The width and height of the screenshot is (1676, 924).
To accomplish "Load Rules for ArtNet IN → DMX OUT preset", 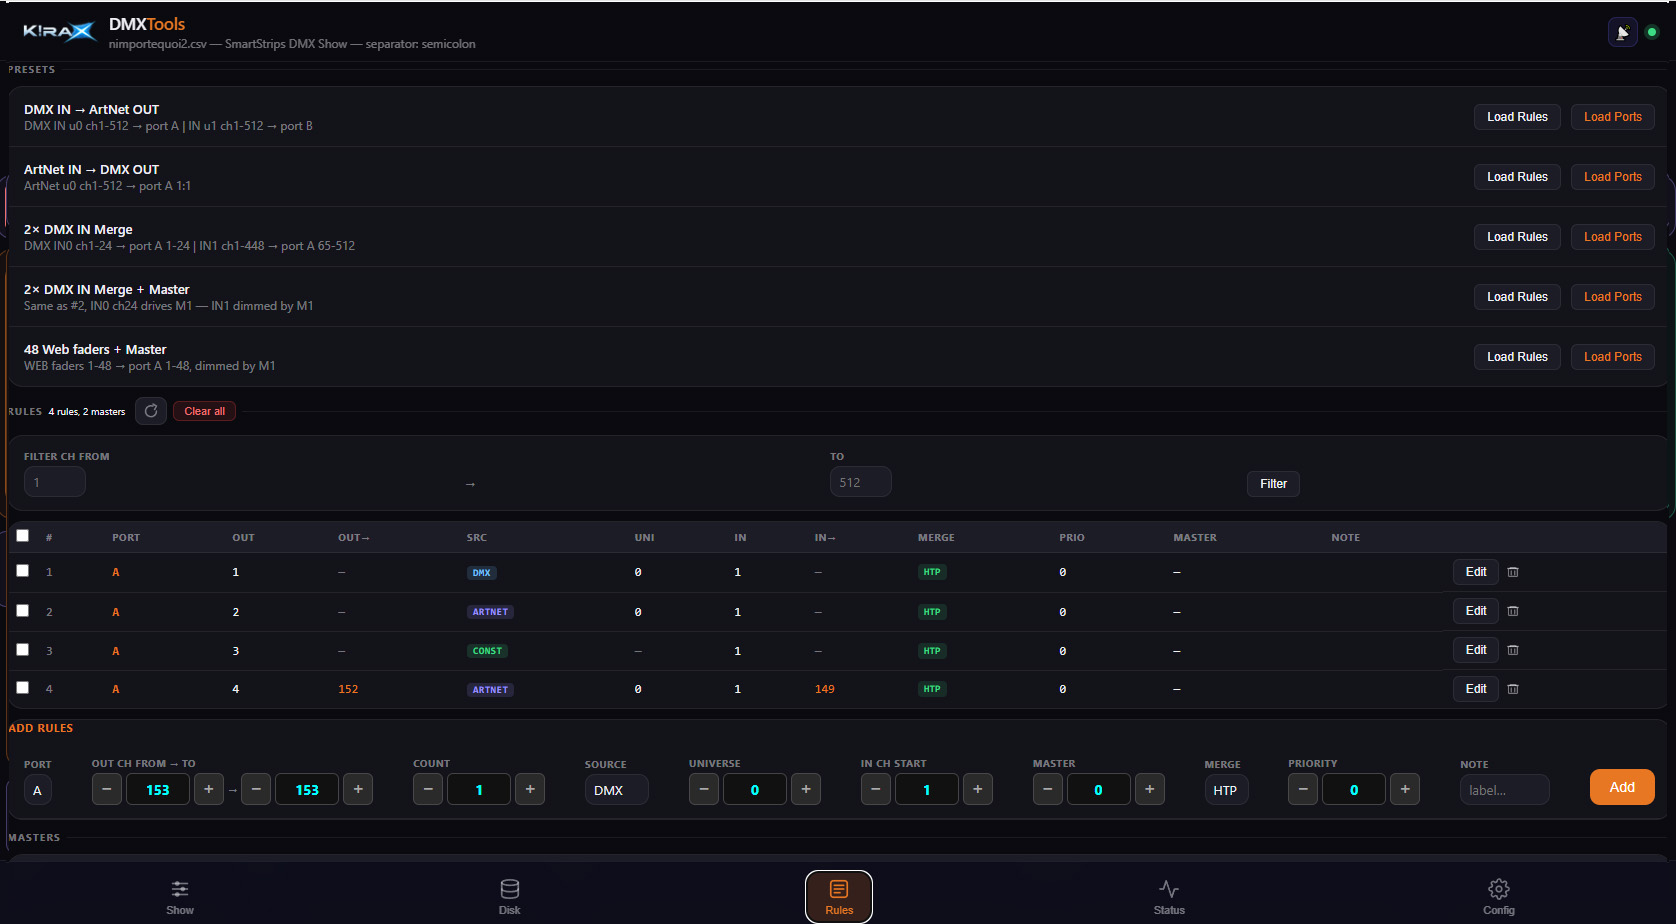I will (1517, 177).
